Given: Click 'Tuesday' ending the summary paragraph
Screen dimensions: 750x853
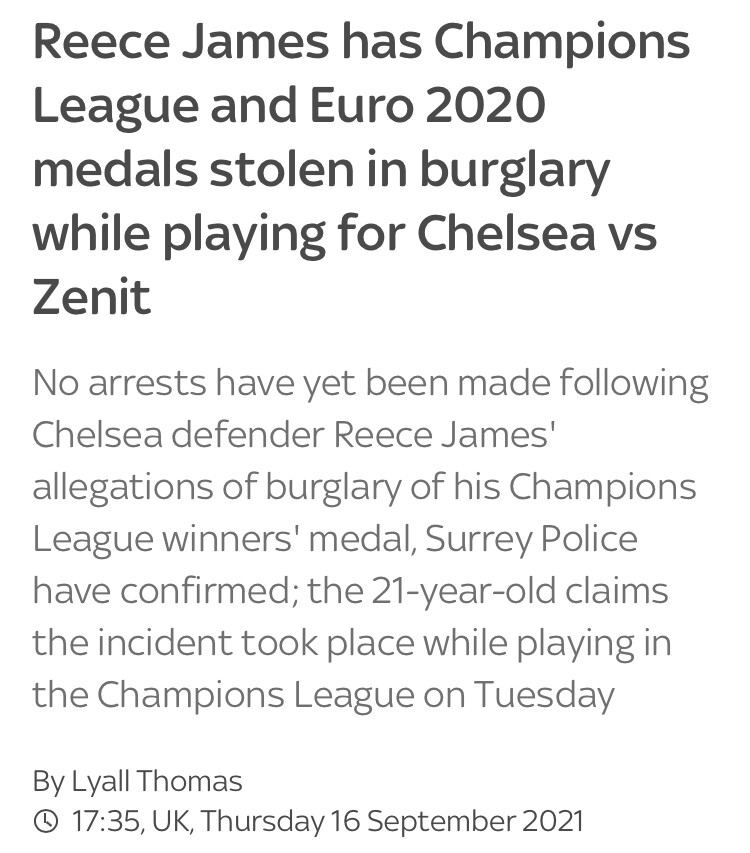Looking at the screenshot, I should tap(544, 696).
